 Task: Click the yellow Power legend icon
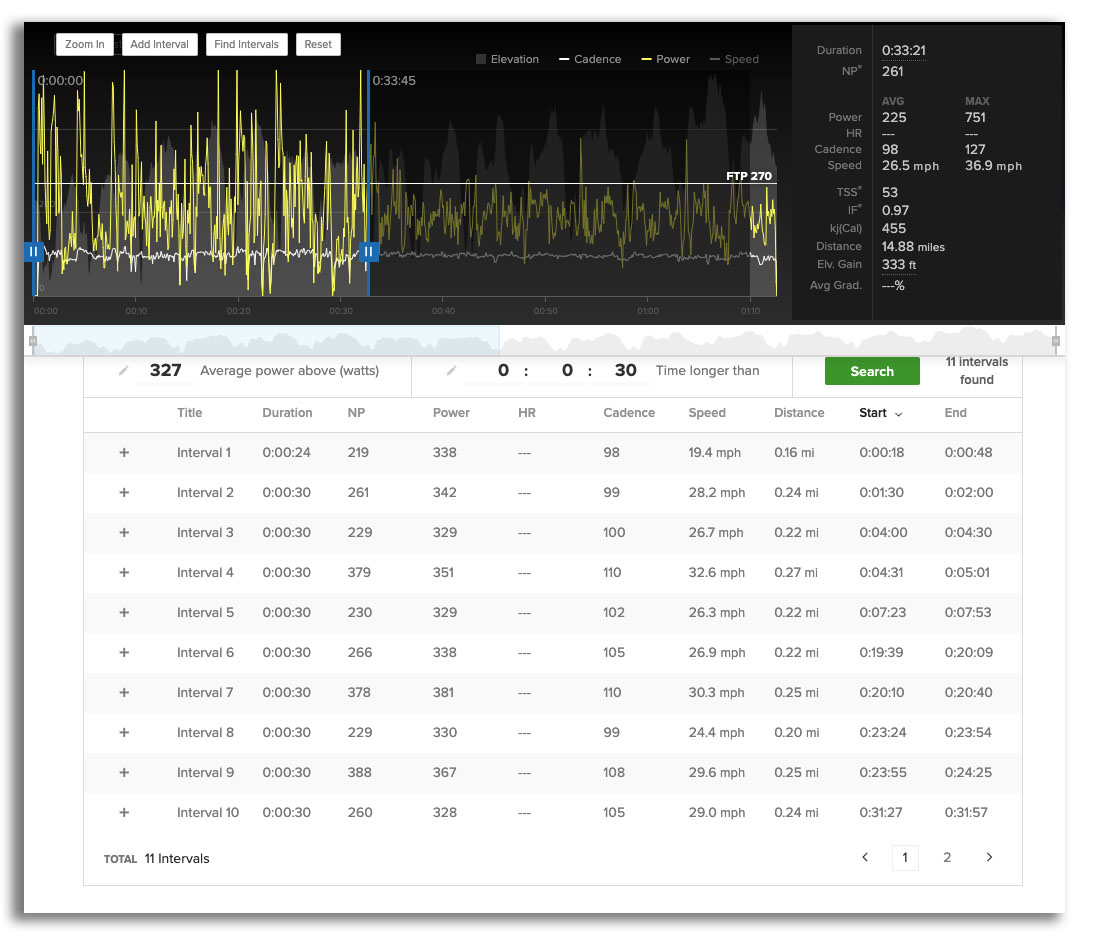646,59
